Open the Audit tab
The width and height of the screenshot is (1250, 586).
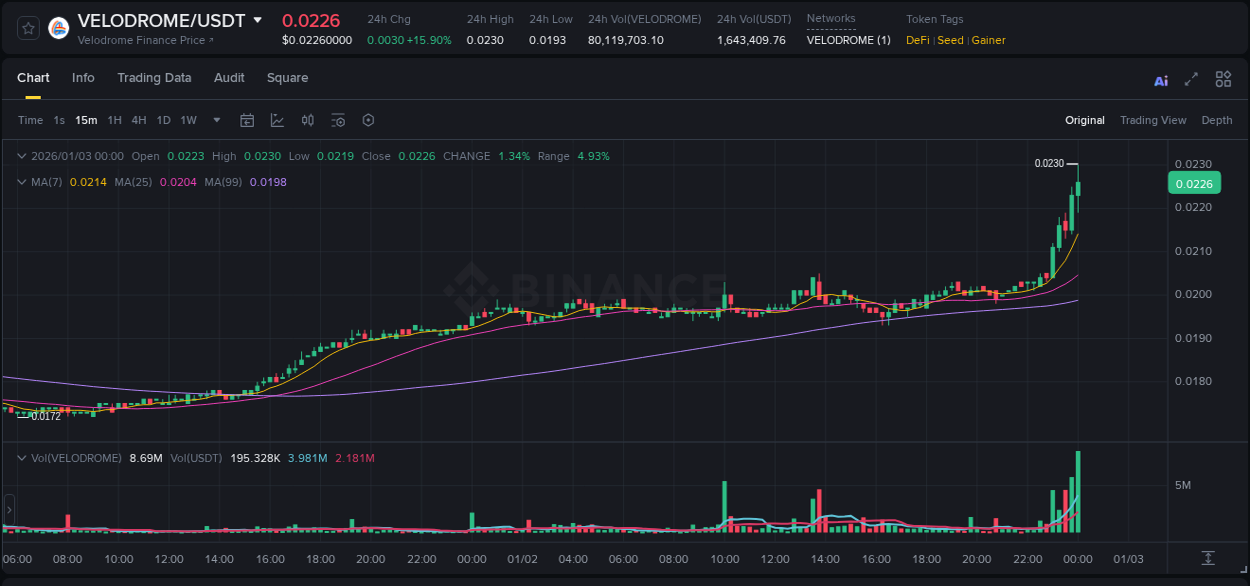[x=229, y=78]
